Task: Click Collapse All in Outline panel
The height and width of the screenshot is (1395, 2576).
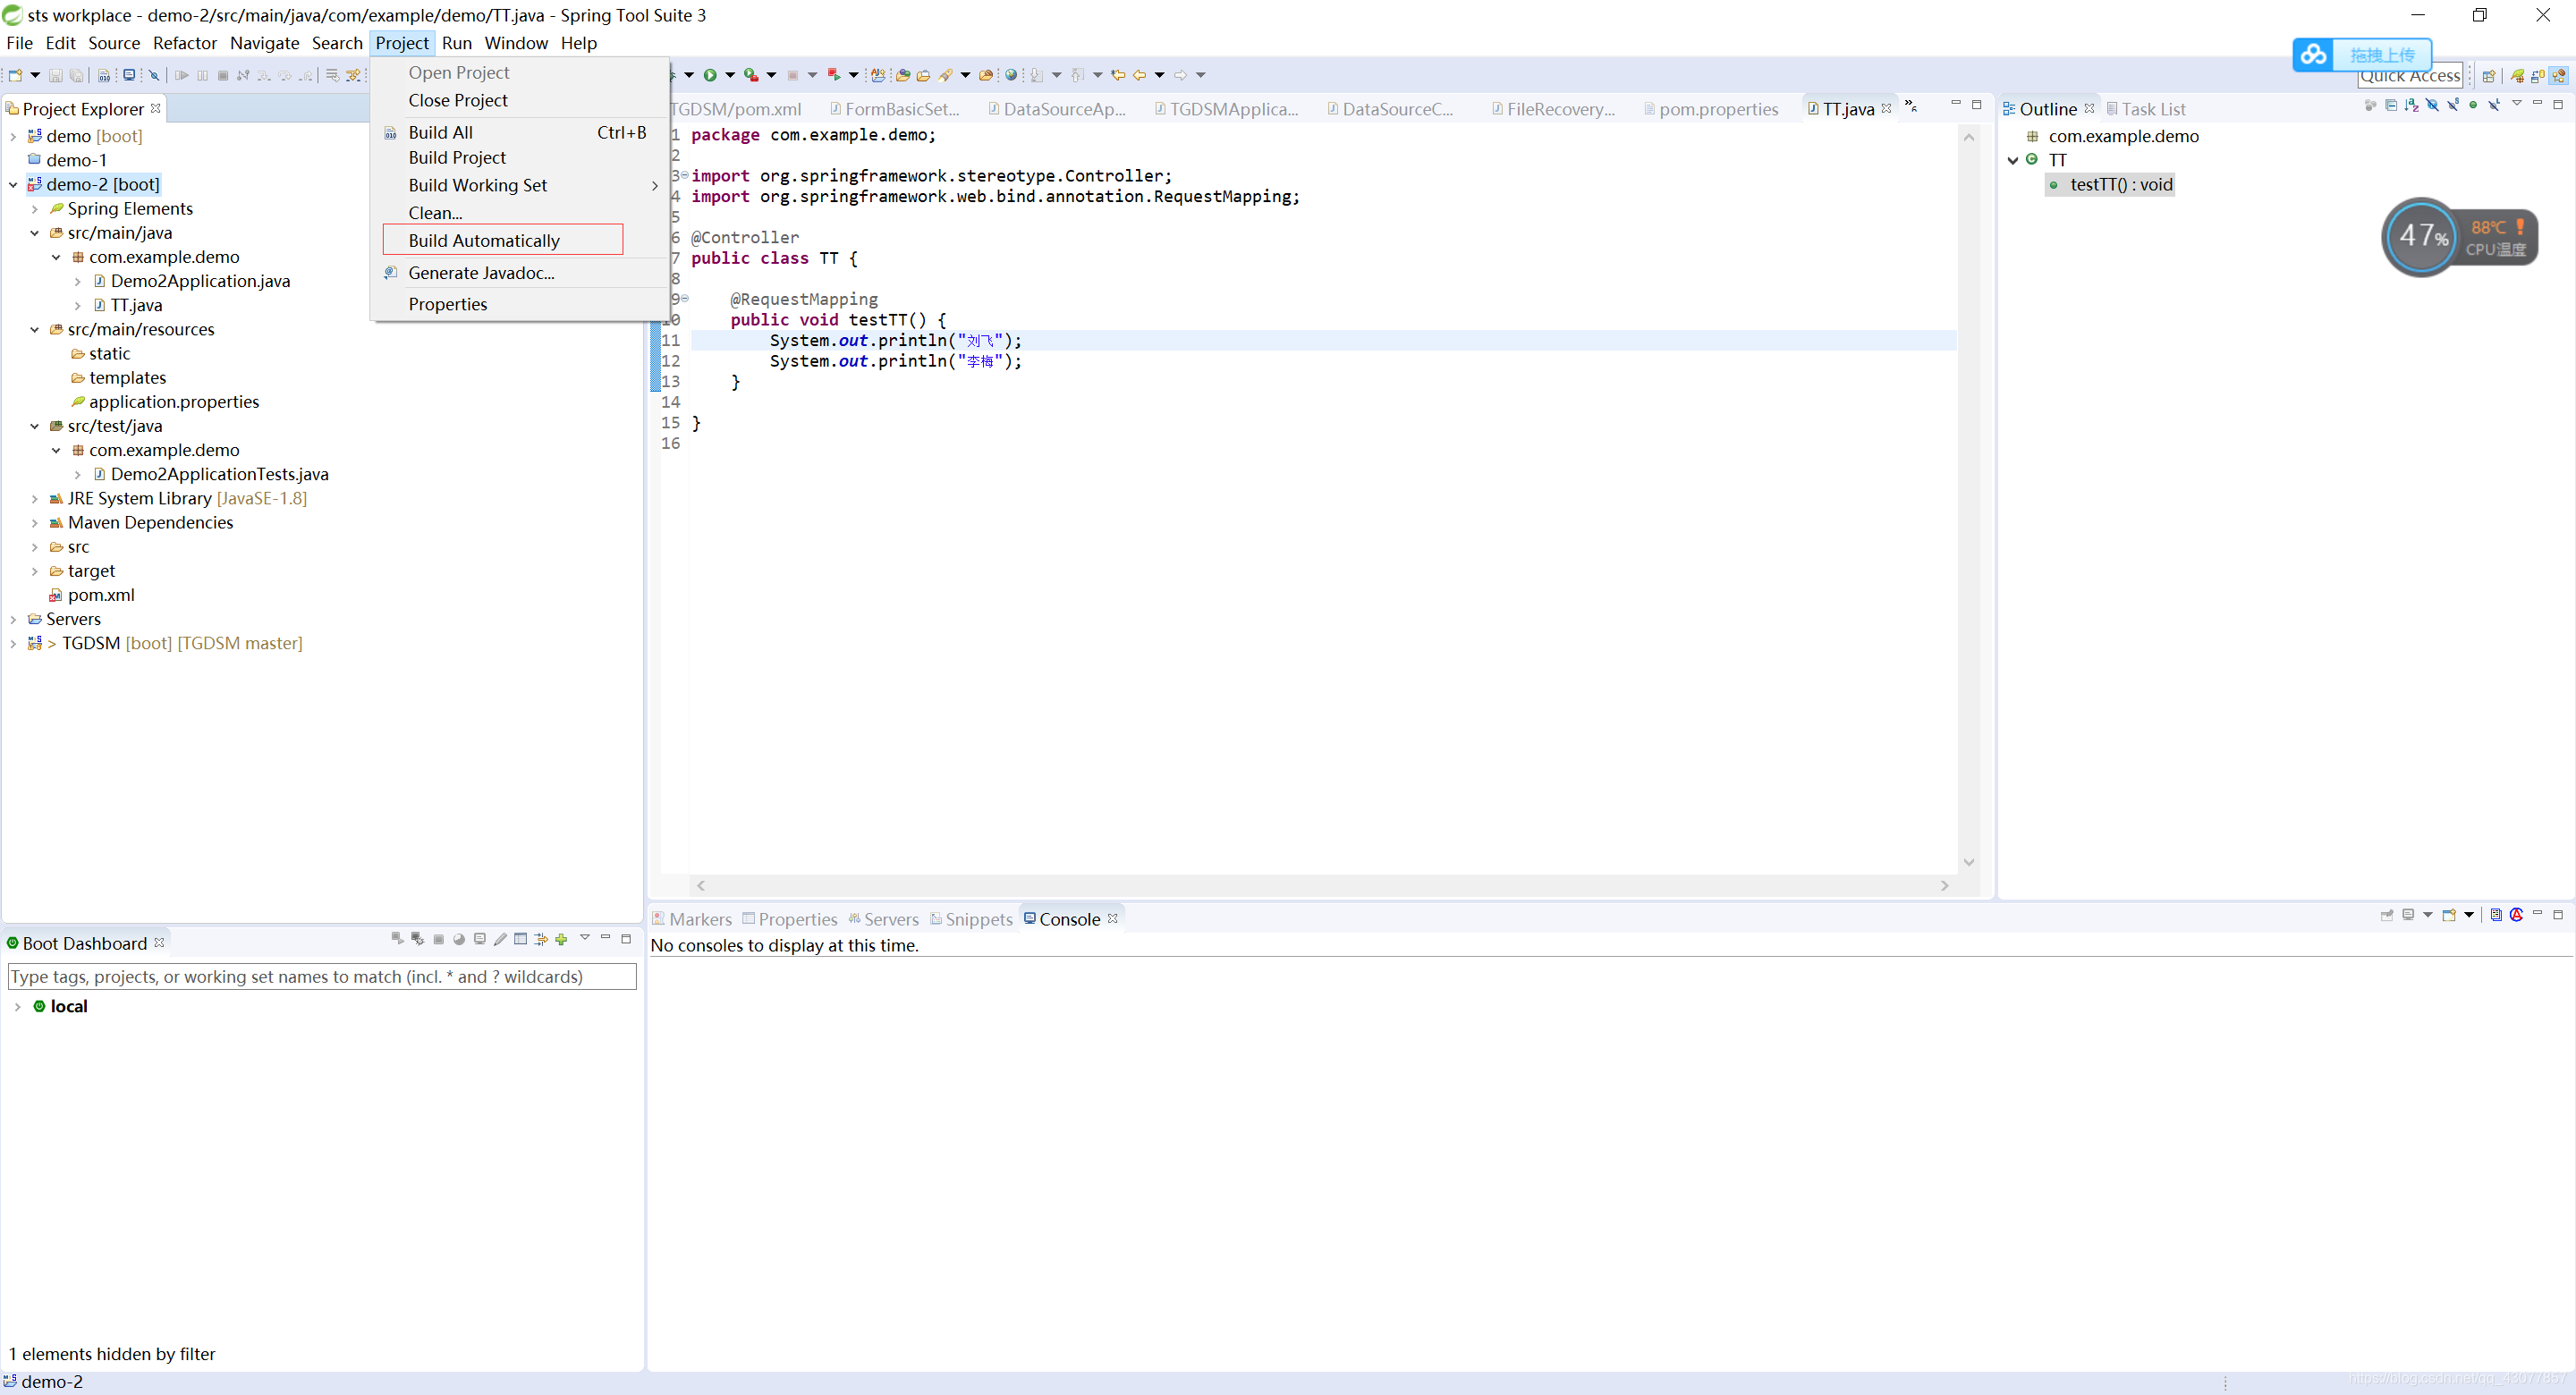Action: (2390, 105)
